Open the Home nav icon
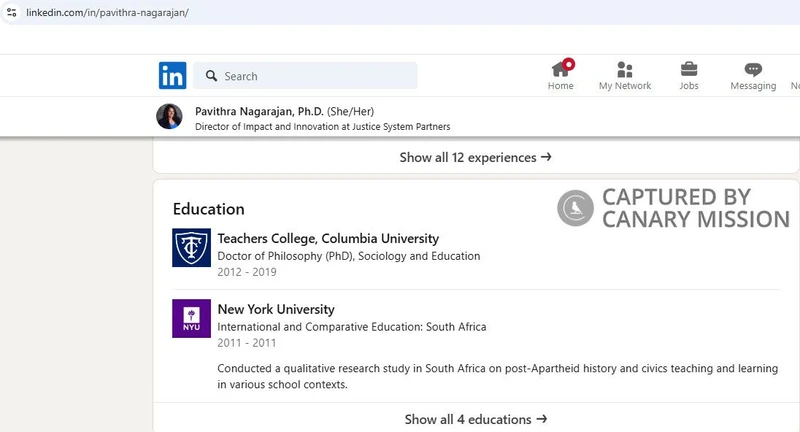 point(561,68)
